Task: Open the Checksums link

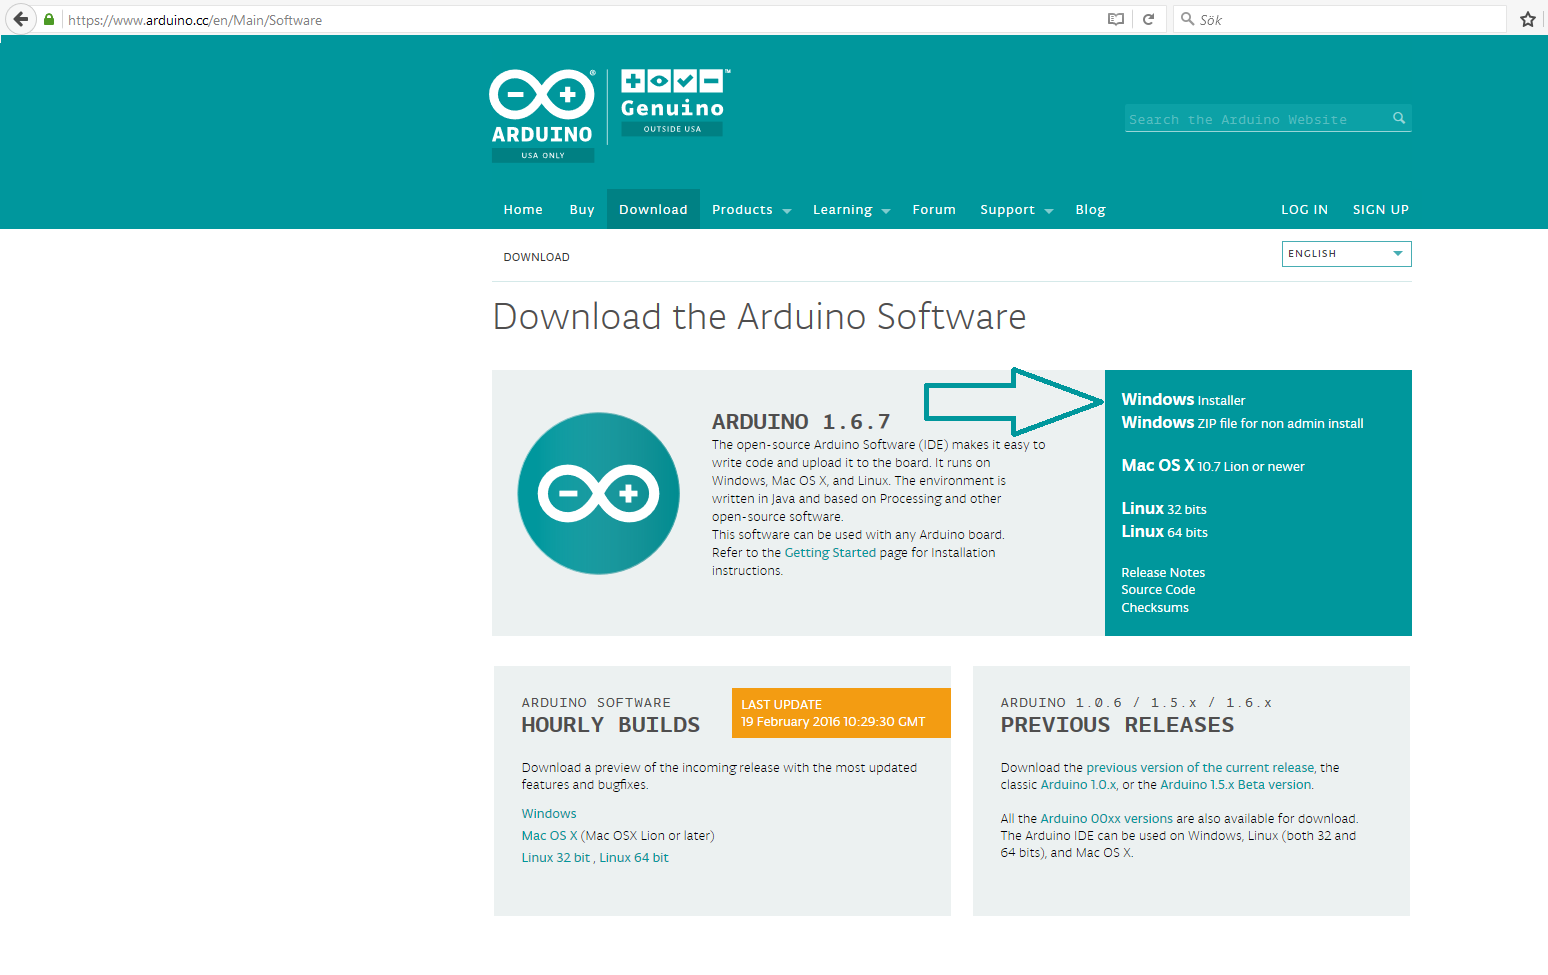Action: 1155,608
